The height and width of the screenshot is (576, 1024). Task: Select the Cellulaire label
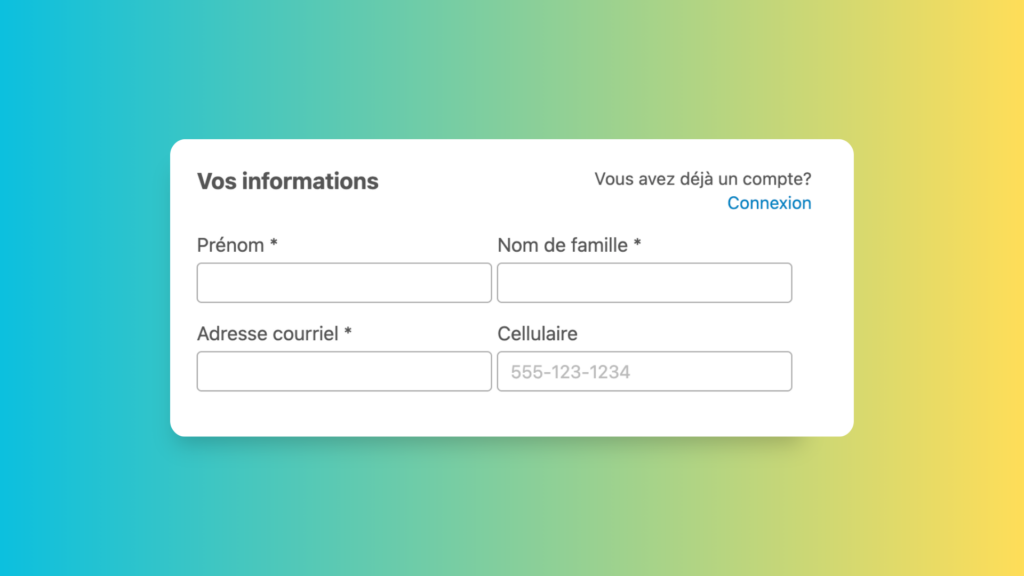pyautogui.click(x=537, y=334)
